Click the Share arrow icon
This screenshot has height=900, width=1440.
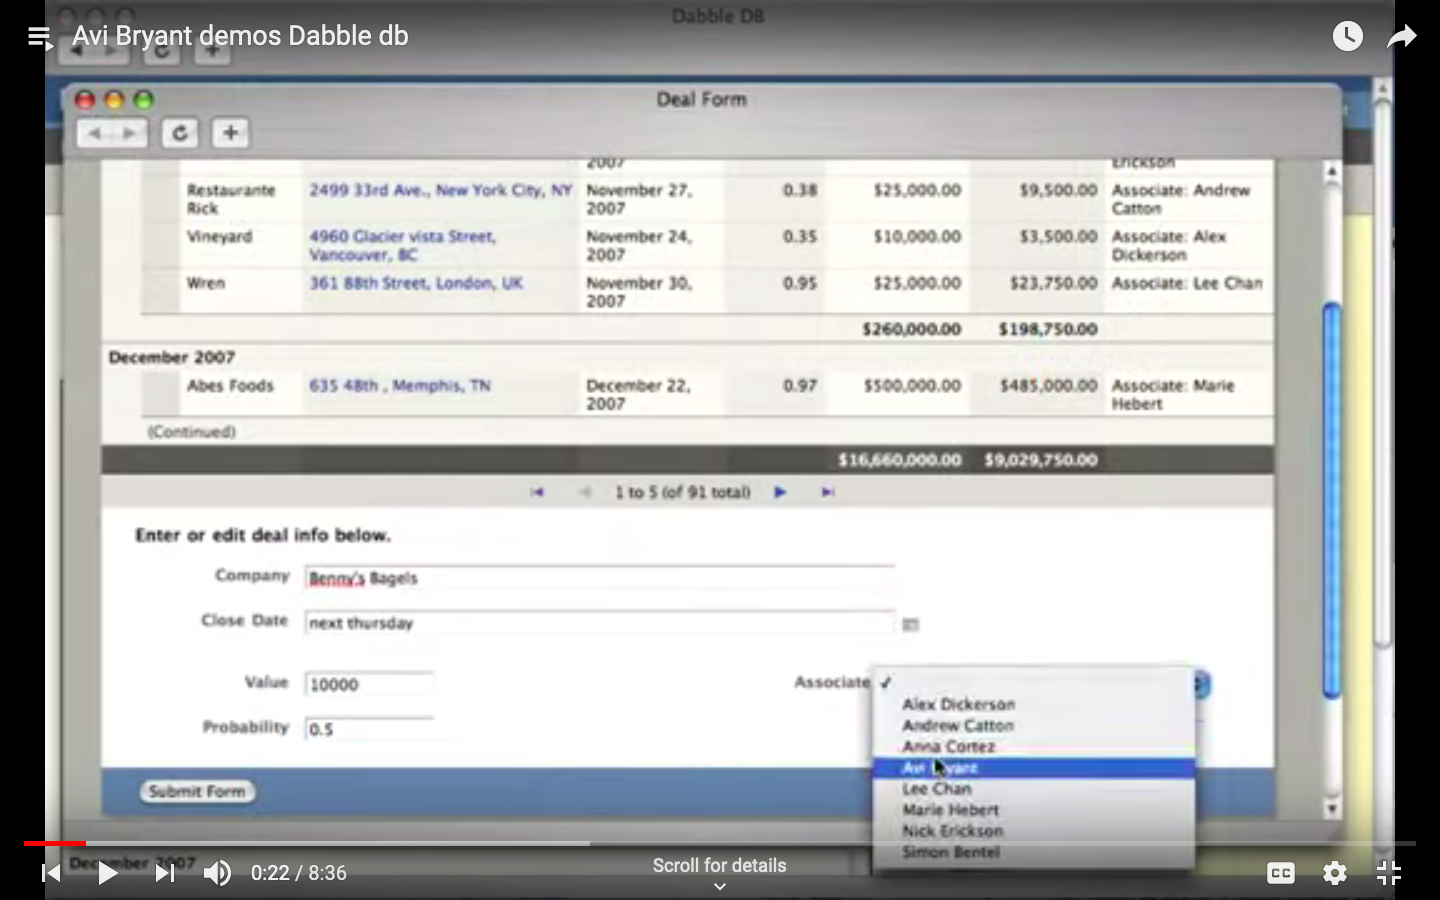pos(1402,37)
